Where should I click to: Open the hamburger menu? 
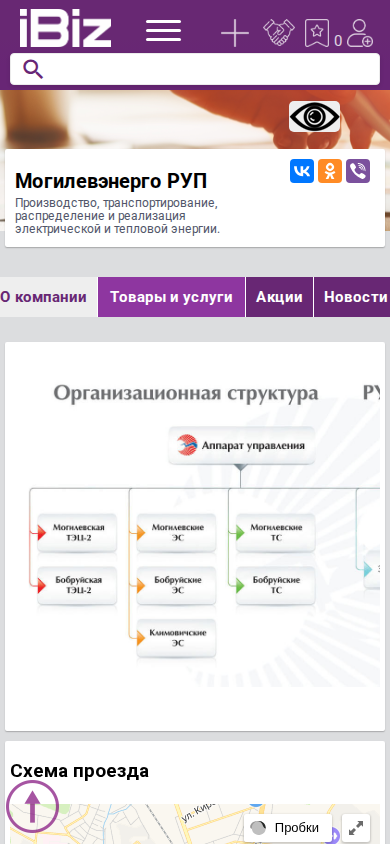click(x=164, y=31)
